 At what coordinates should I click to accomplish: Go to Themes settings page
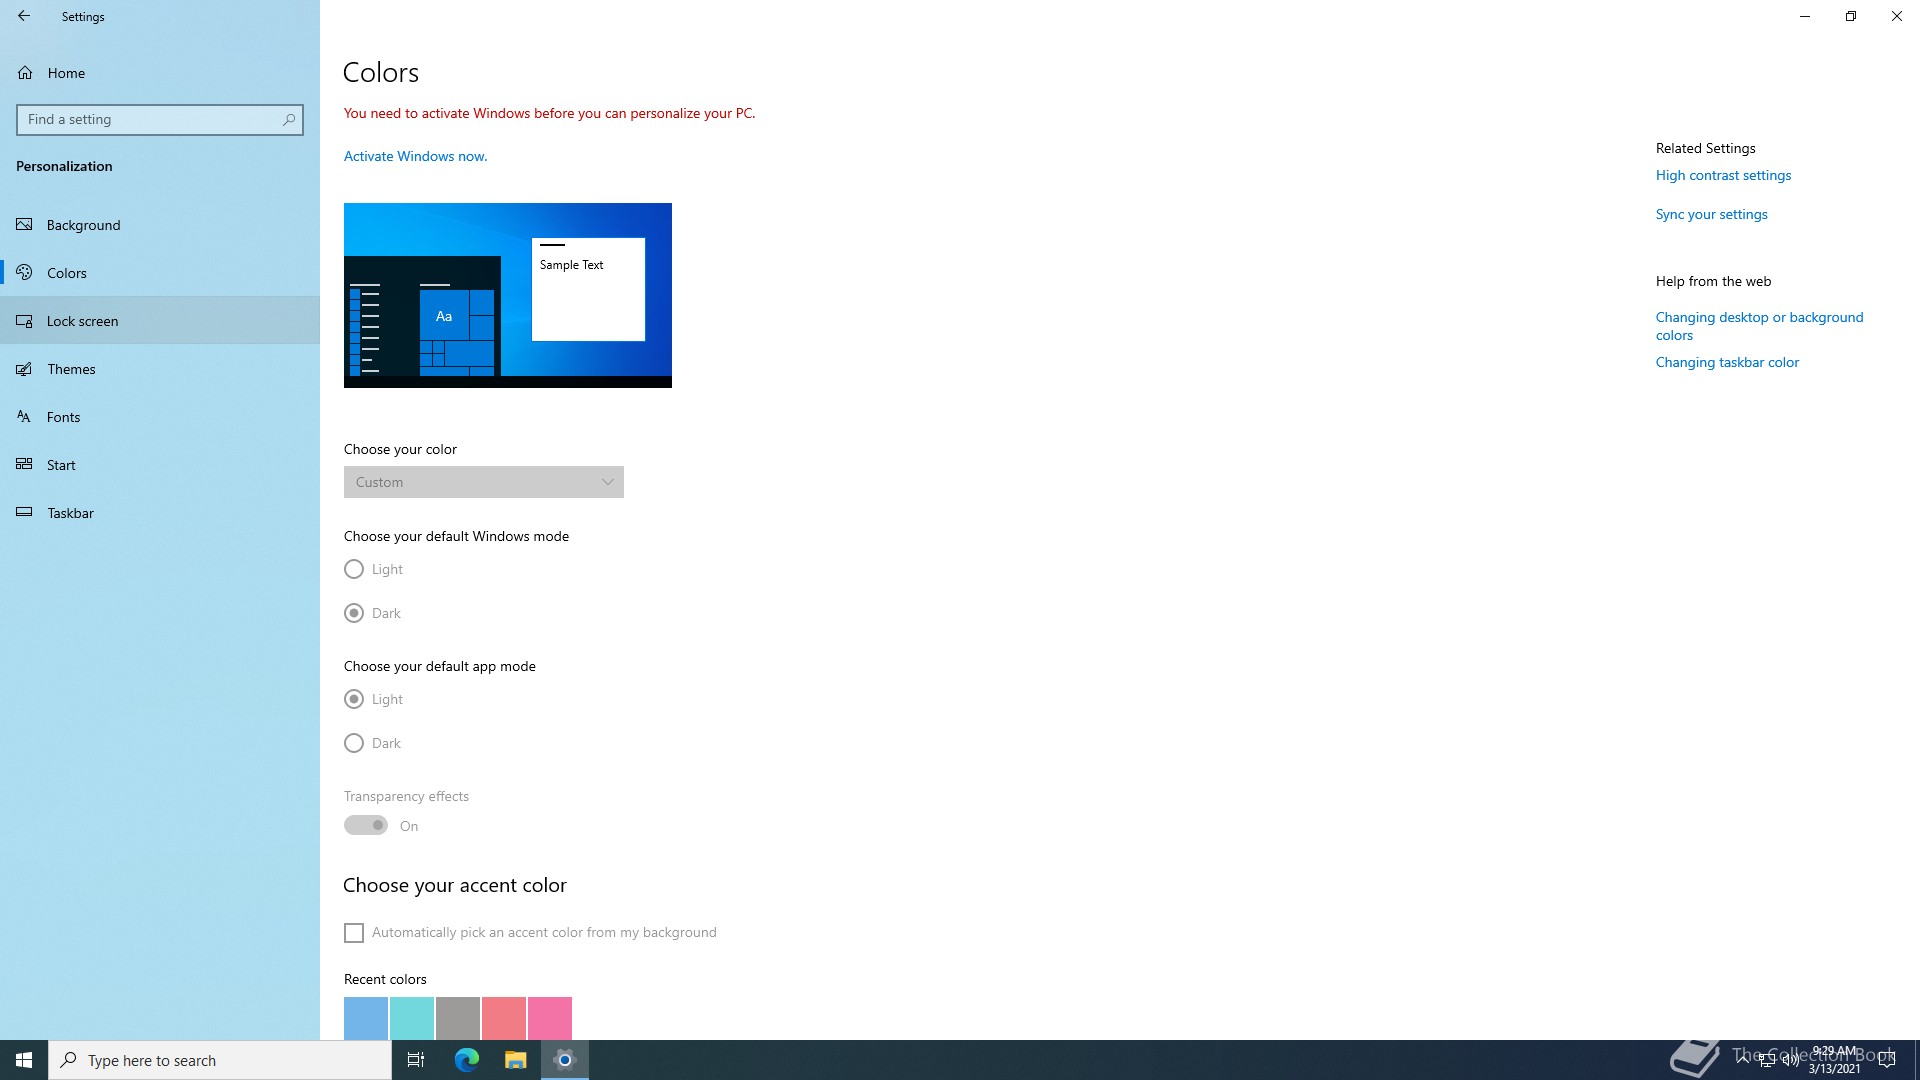(160, 369)
